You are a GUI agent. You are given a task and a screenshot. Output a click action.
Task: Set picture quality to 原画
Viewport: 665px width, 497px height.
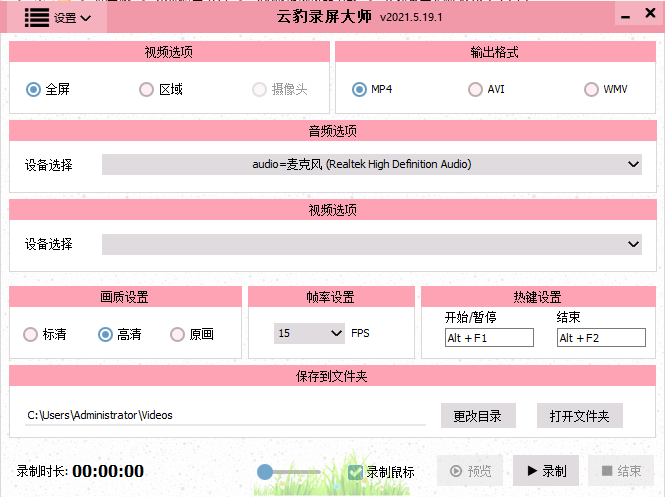[x=177, y=334]
